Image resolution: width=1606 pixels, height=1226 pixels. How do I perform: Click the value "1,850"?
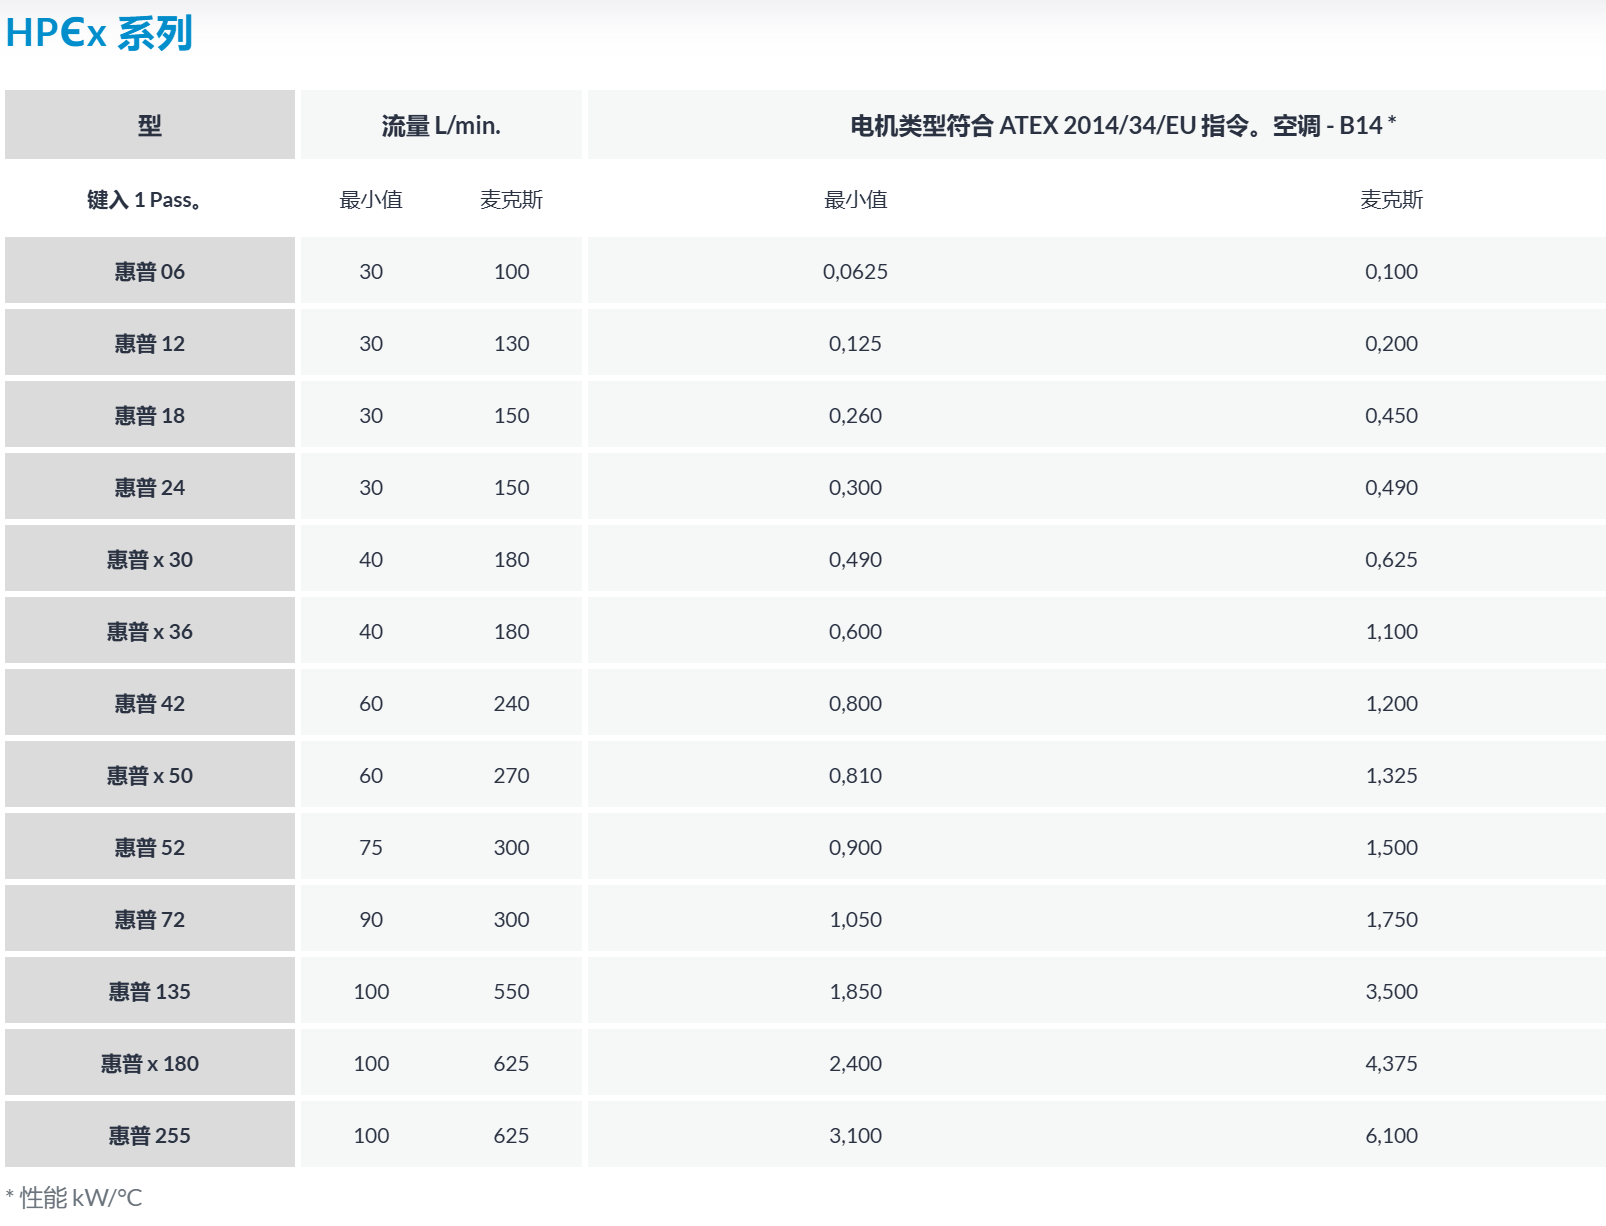856,992
